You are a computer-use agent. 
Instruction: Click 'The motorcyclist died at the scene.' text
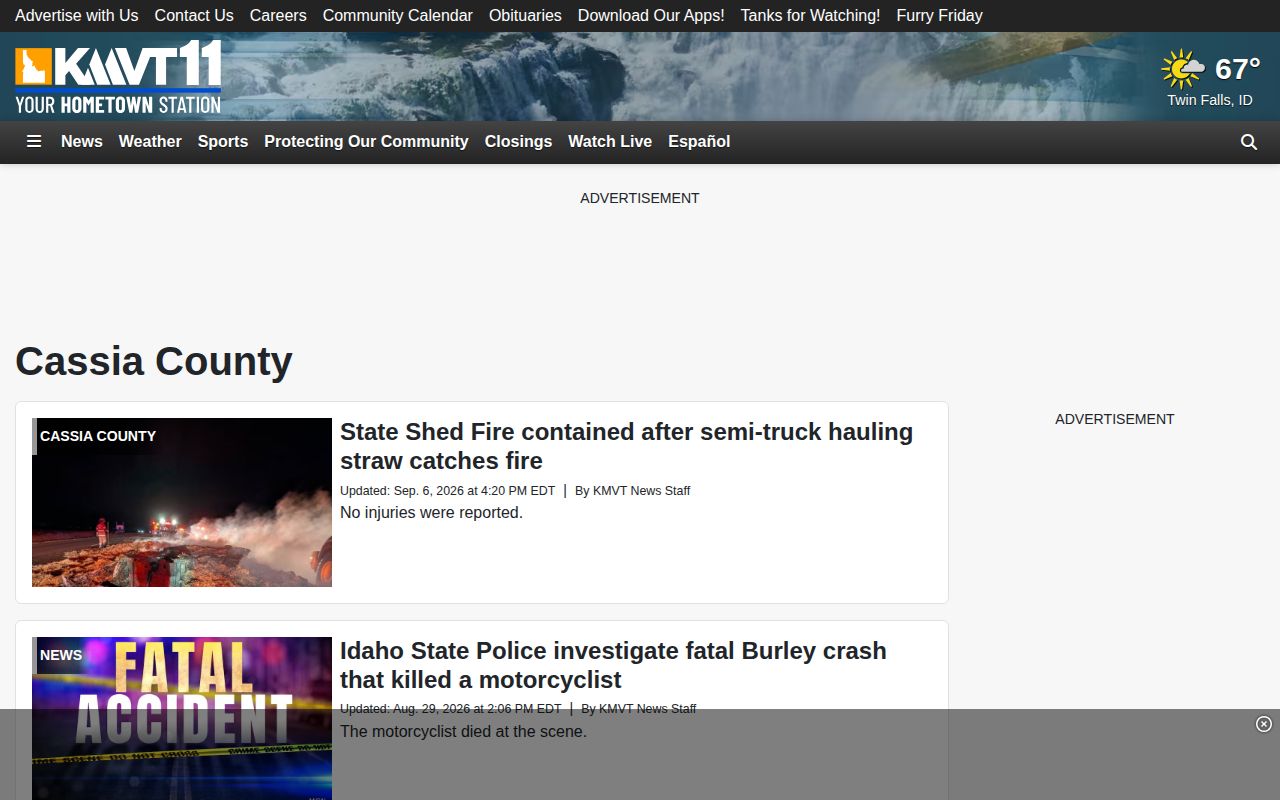click(463, 732)
